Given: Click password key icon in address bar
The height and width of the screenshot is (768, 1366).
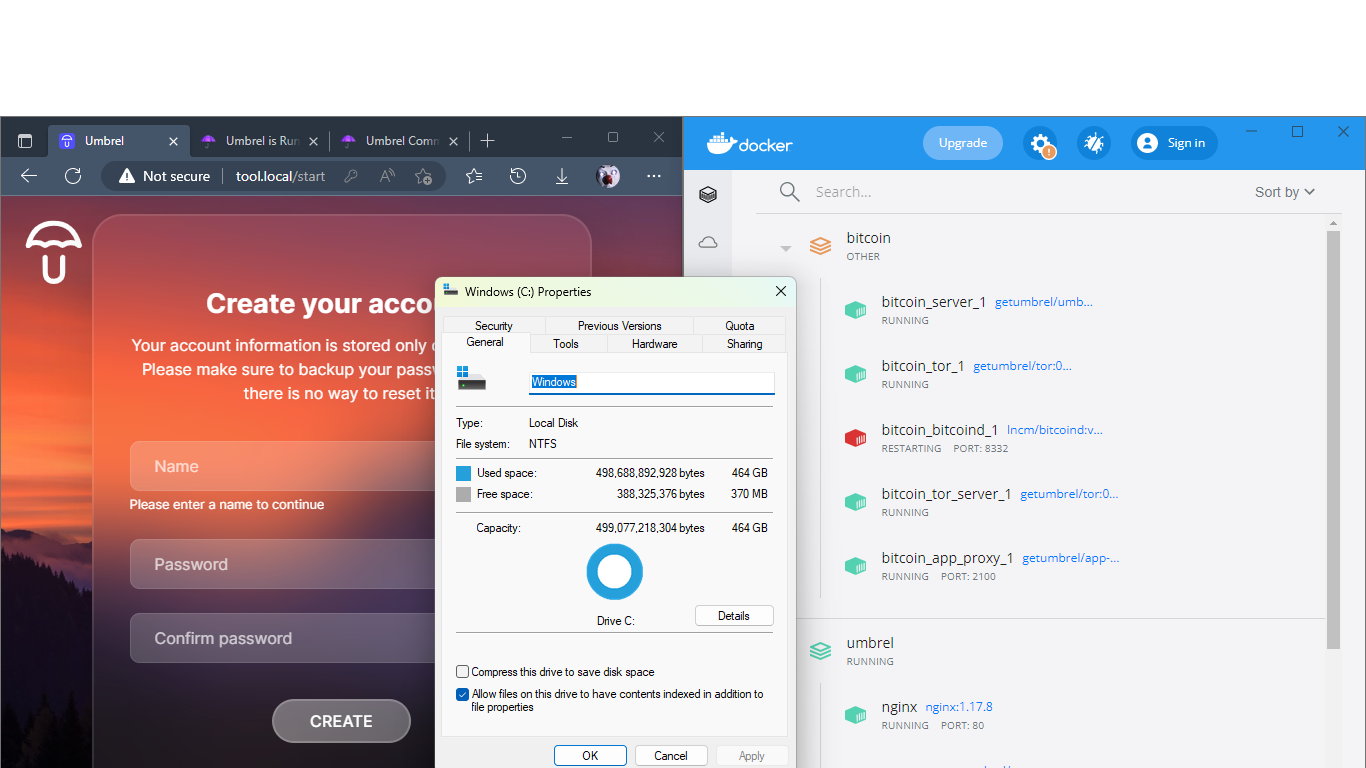Looking at the screenshot, I should pyautogui.click(x=350, y=176).
